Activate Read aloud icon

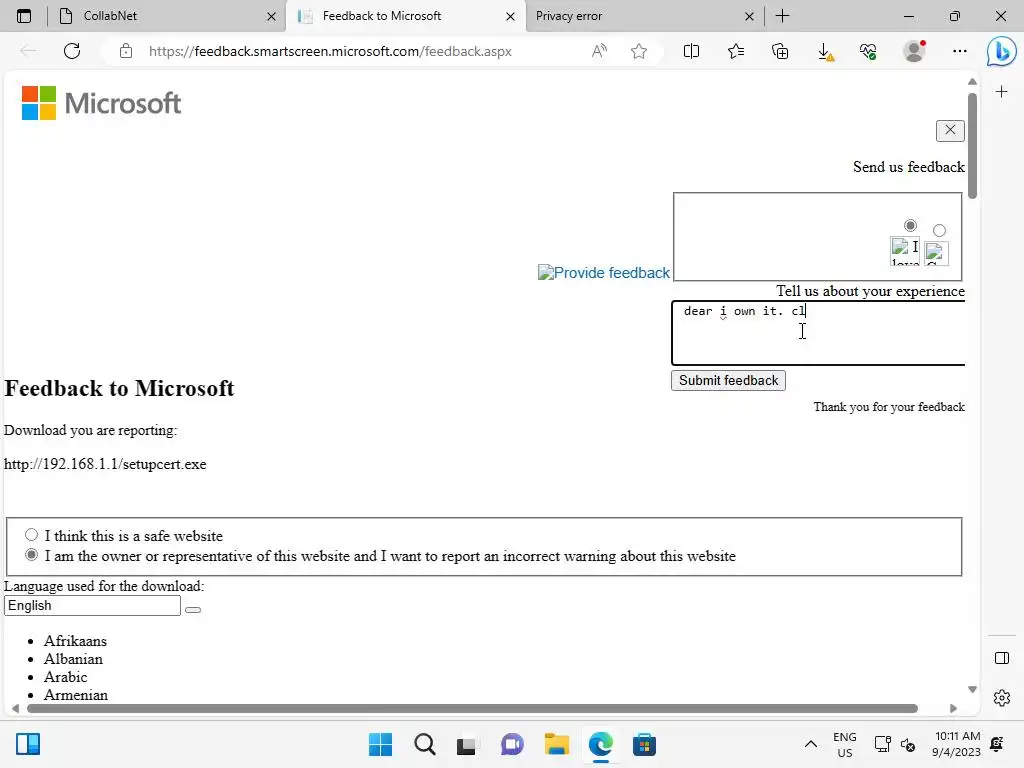pos(599,51)
